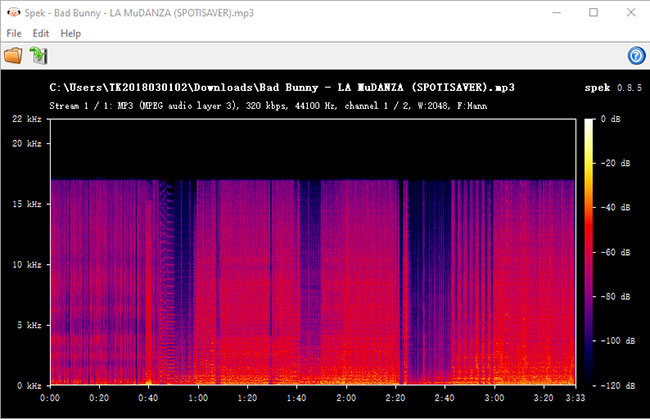The height and width of the screenshot is (419, 650).
Task: Open the File menu
Action: coord(14,34)
